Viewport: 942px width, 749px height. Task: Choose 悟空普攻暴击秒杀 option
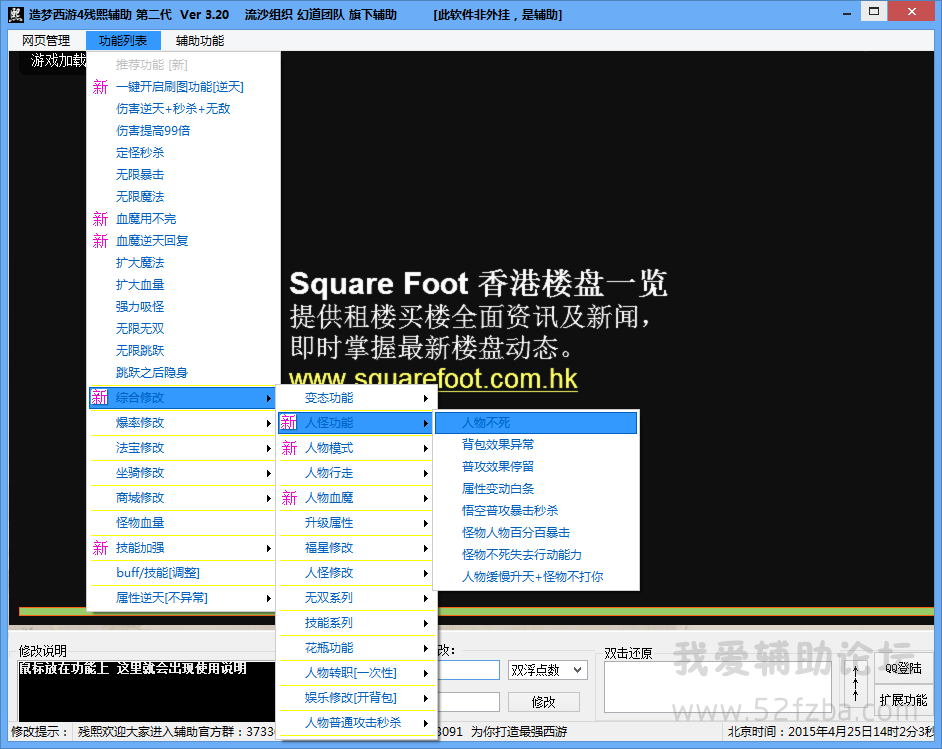(x=536, y=511)
